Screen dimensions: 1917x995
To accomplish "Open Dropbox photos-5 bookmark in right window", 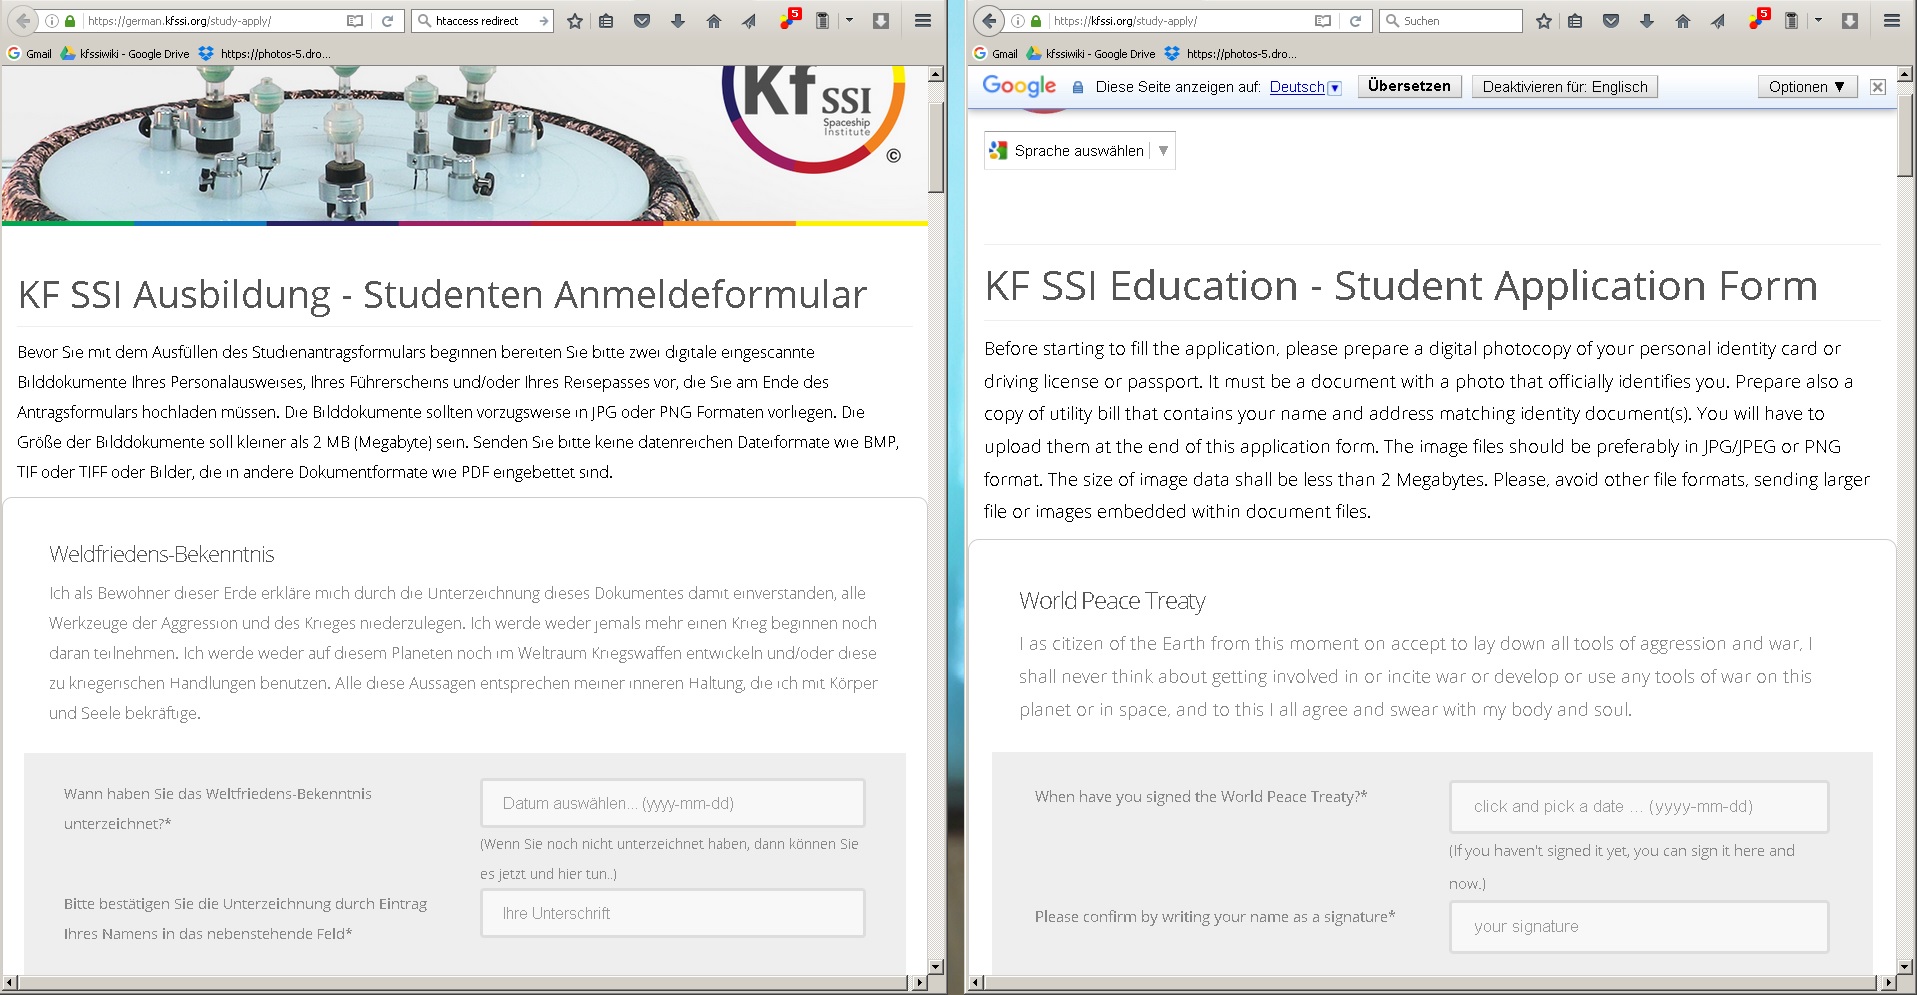I will (1231, 54).
